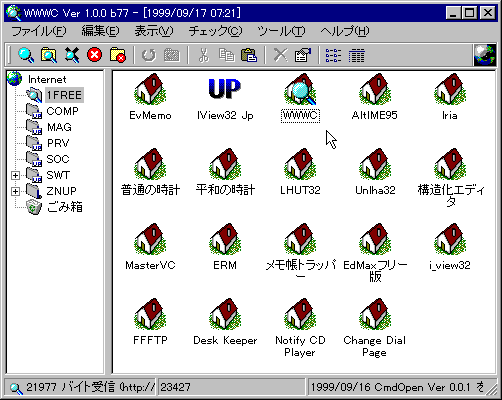Select the COMP folder in tree
Screen dimensions: 502x400
tap(62, 111)
